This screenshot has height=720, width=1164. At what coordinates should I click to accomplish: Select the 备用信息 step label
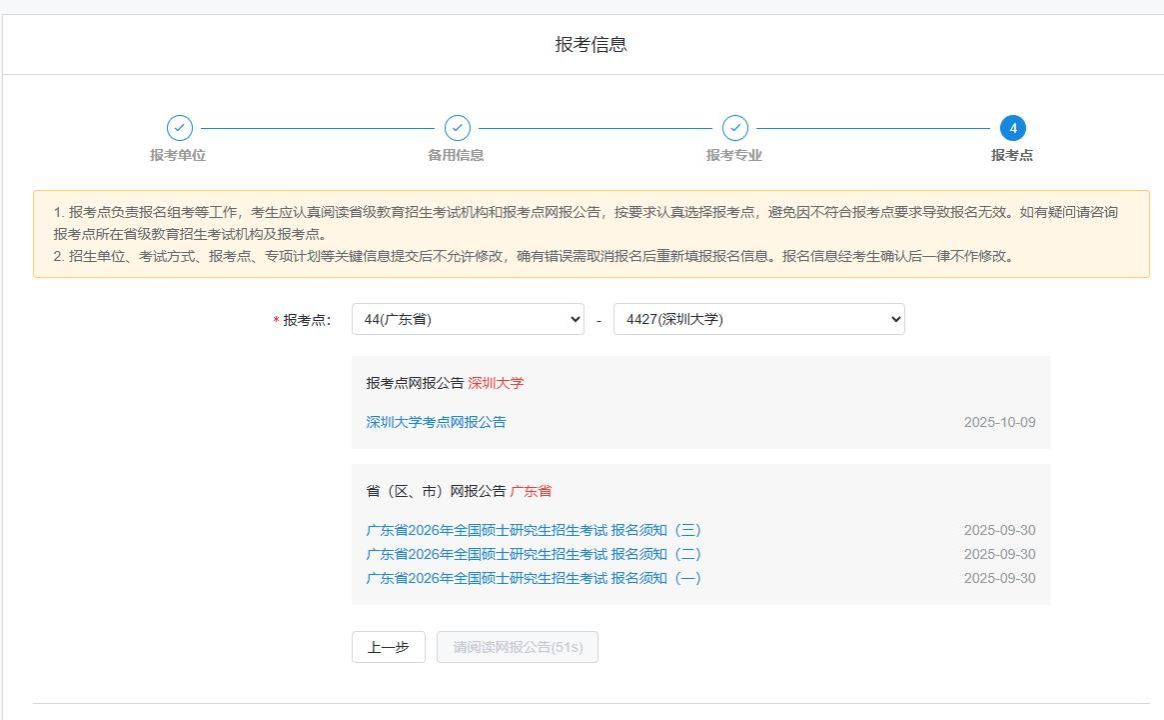(x=456, y=155)
